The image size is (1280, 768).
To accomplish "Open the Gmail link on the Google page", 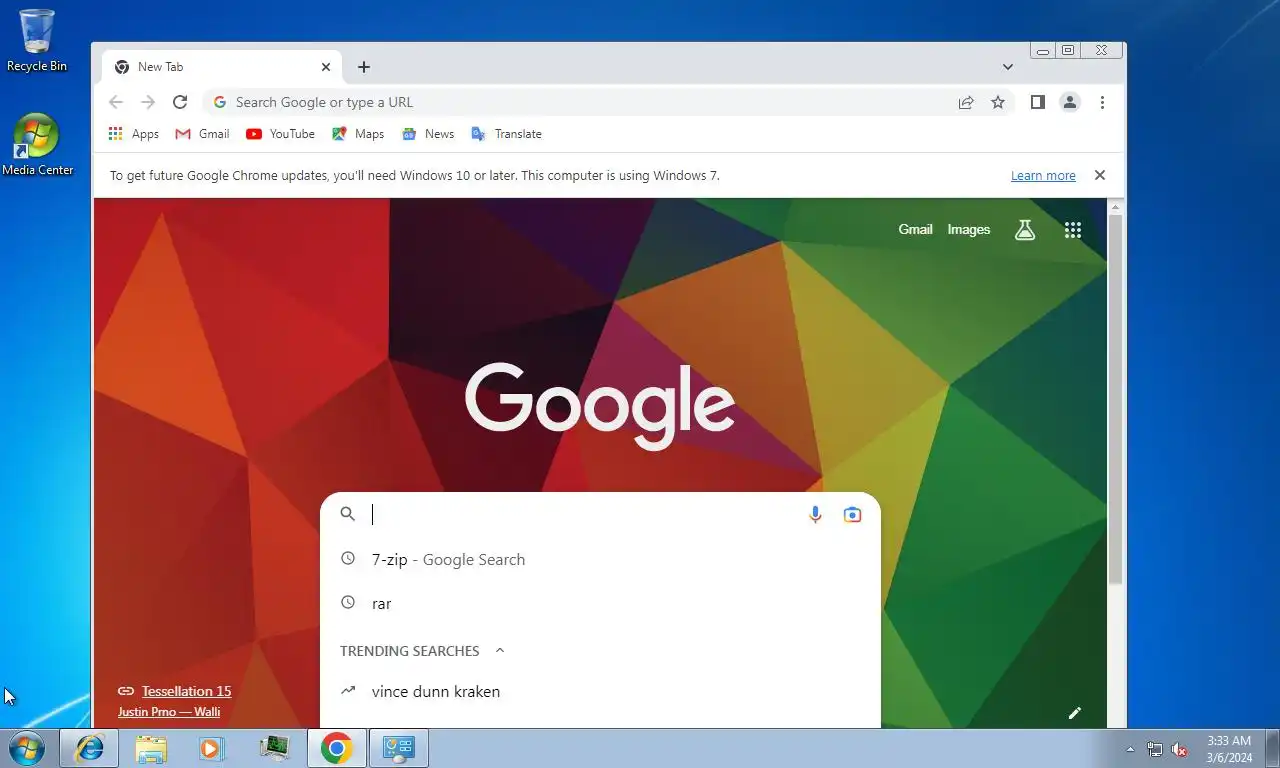I will click(x=915, y=229).
